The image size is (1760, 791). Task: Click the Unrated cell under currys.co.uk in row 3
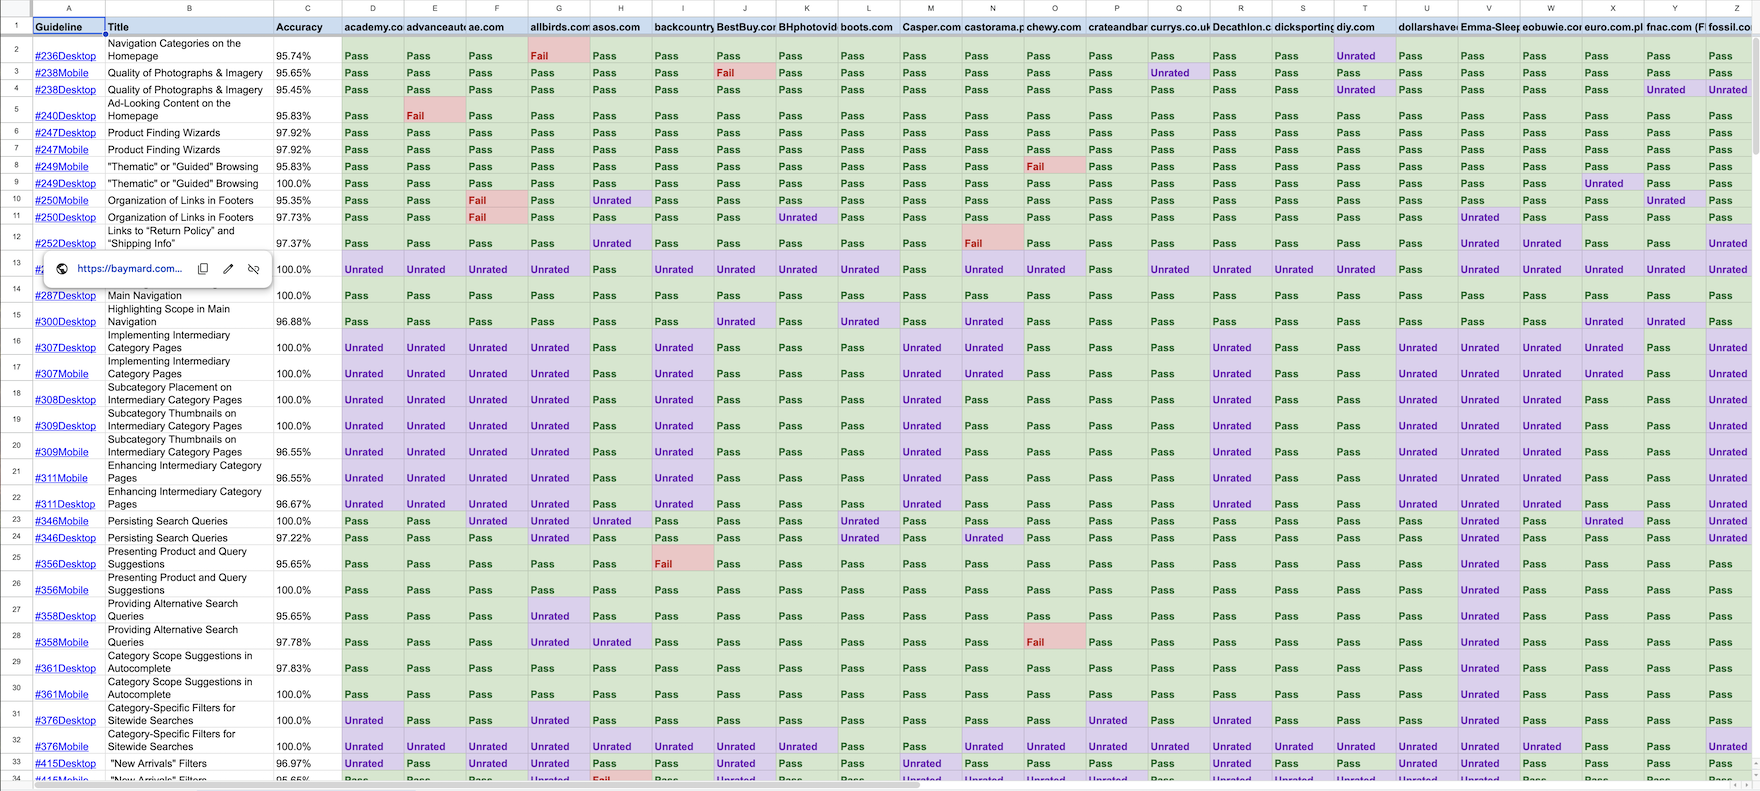1178,73
